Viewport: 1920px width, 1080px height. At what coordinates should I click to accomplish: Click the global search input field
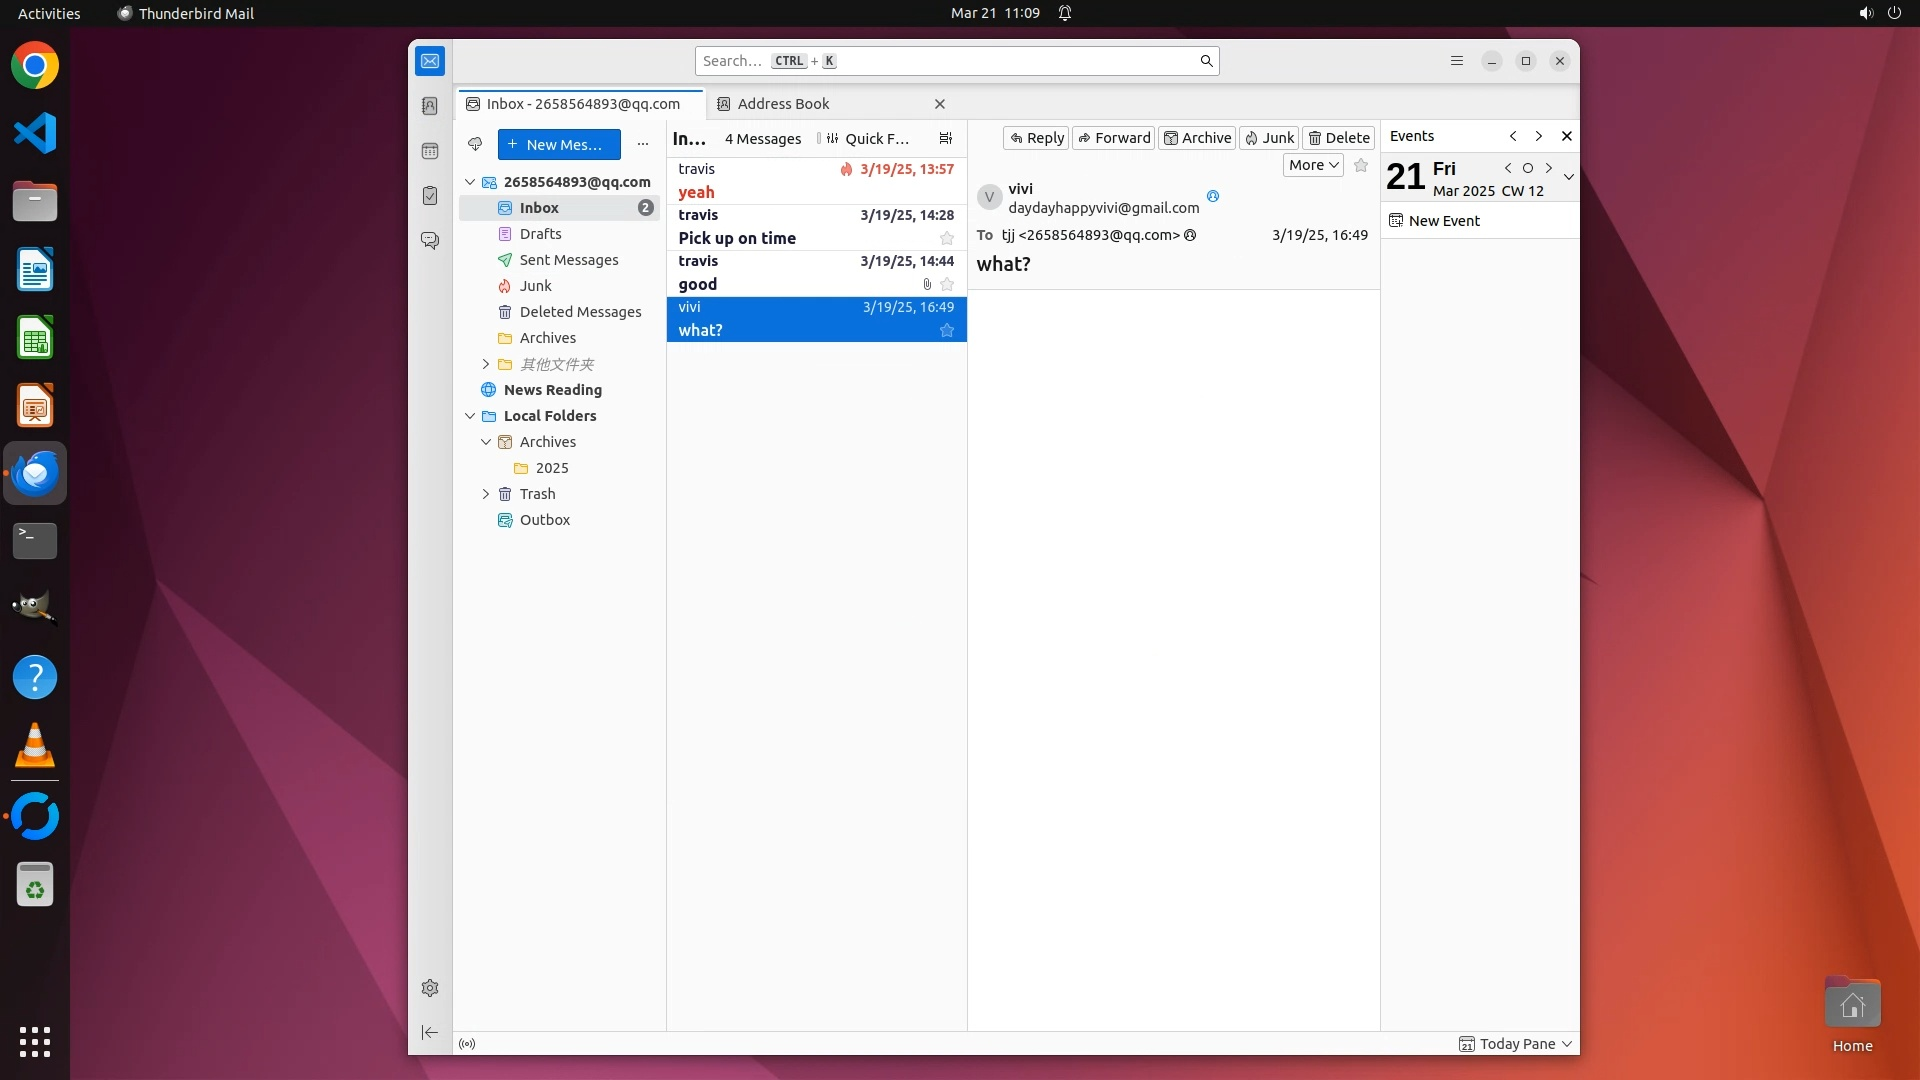945,61
